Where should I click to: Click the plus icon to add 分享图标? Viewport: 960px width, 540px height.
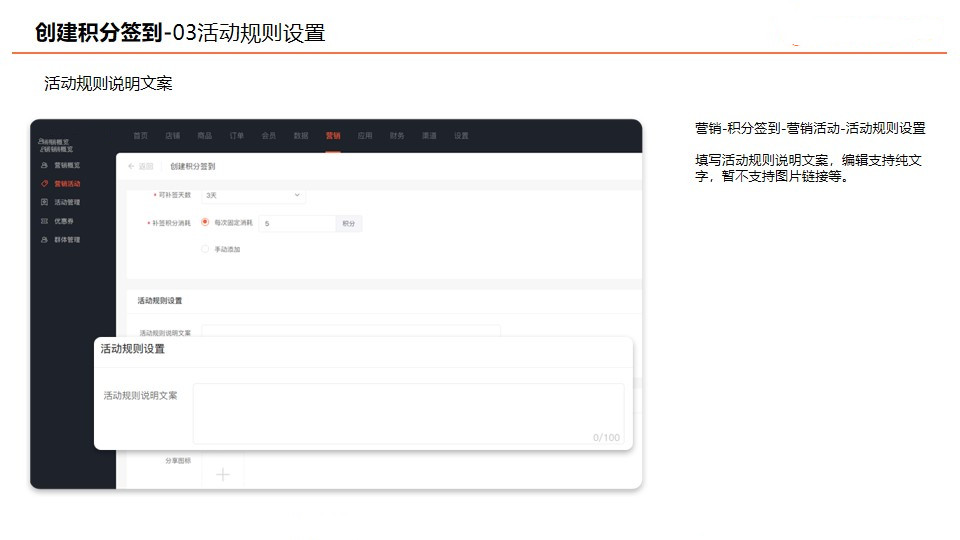point(223,474)
